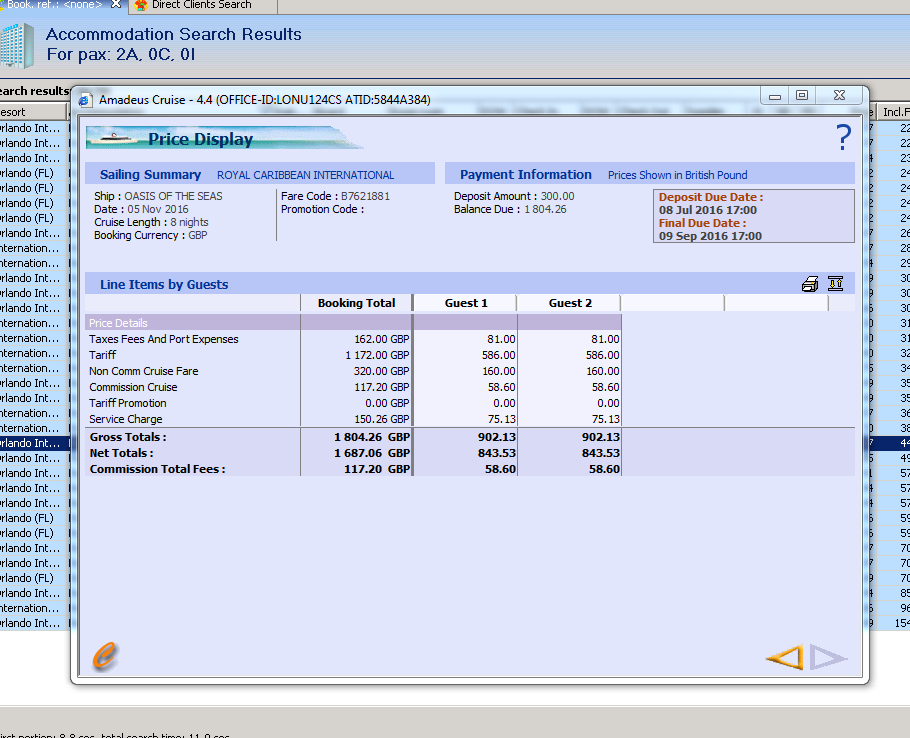Click the Gross Totals label
The height and width of the screenshot is (738, 910).
(128, 437)
